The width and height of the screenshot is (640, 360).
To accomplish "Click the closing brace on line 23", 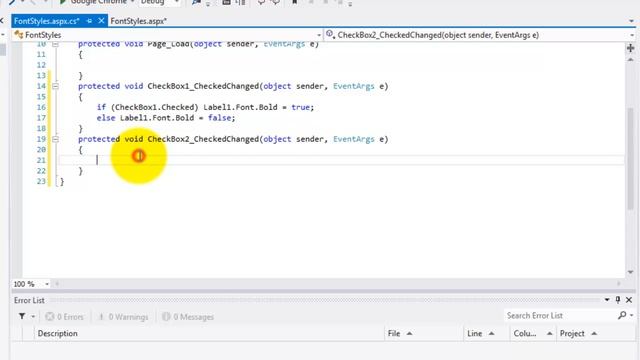I will coord(62,181).
